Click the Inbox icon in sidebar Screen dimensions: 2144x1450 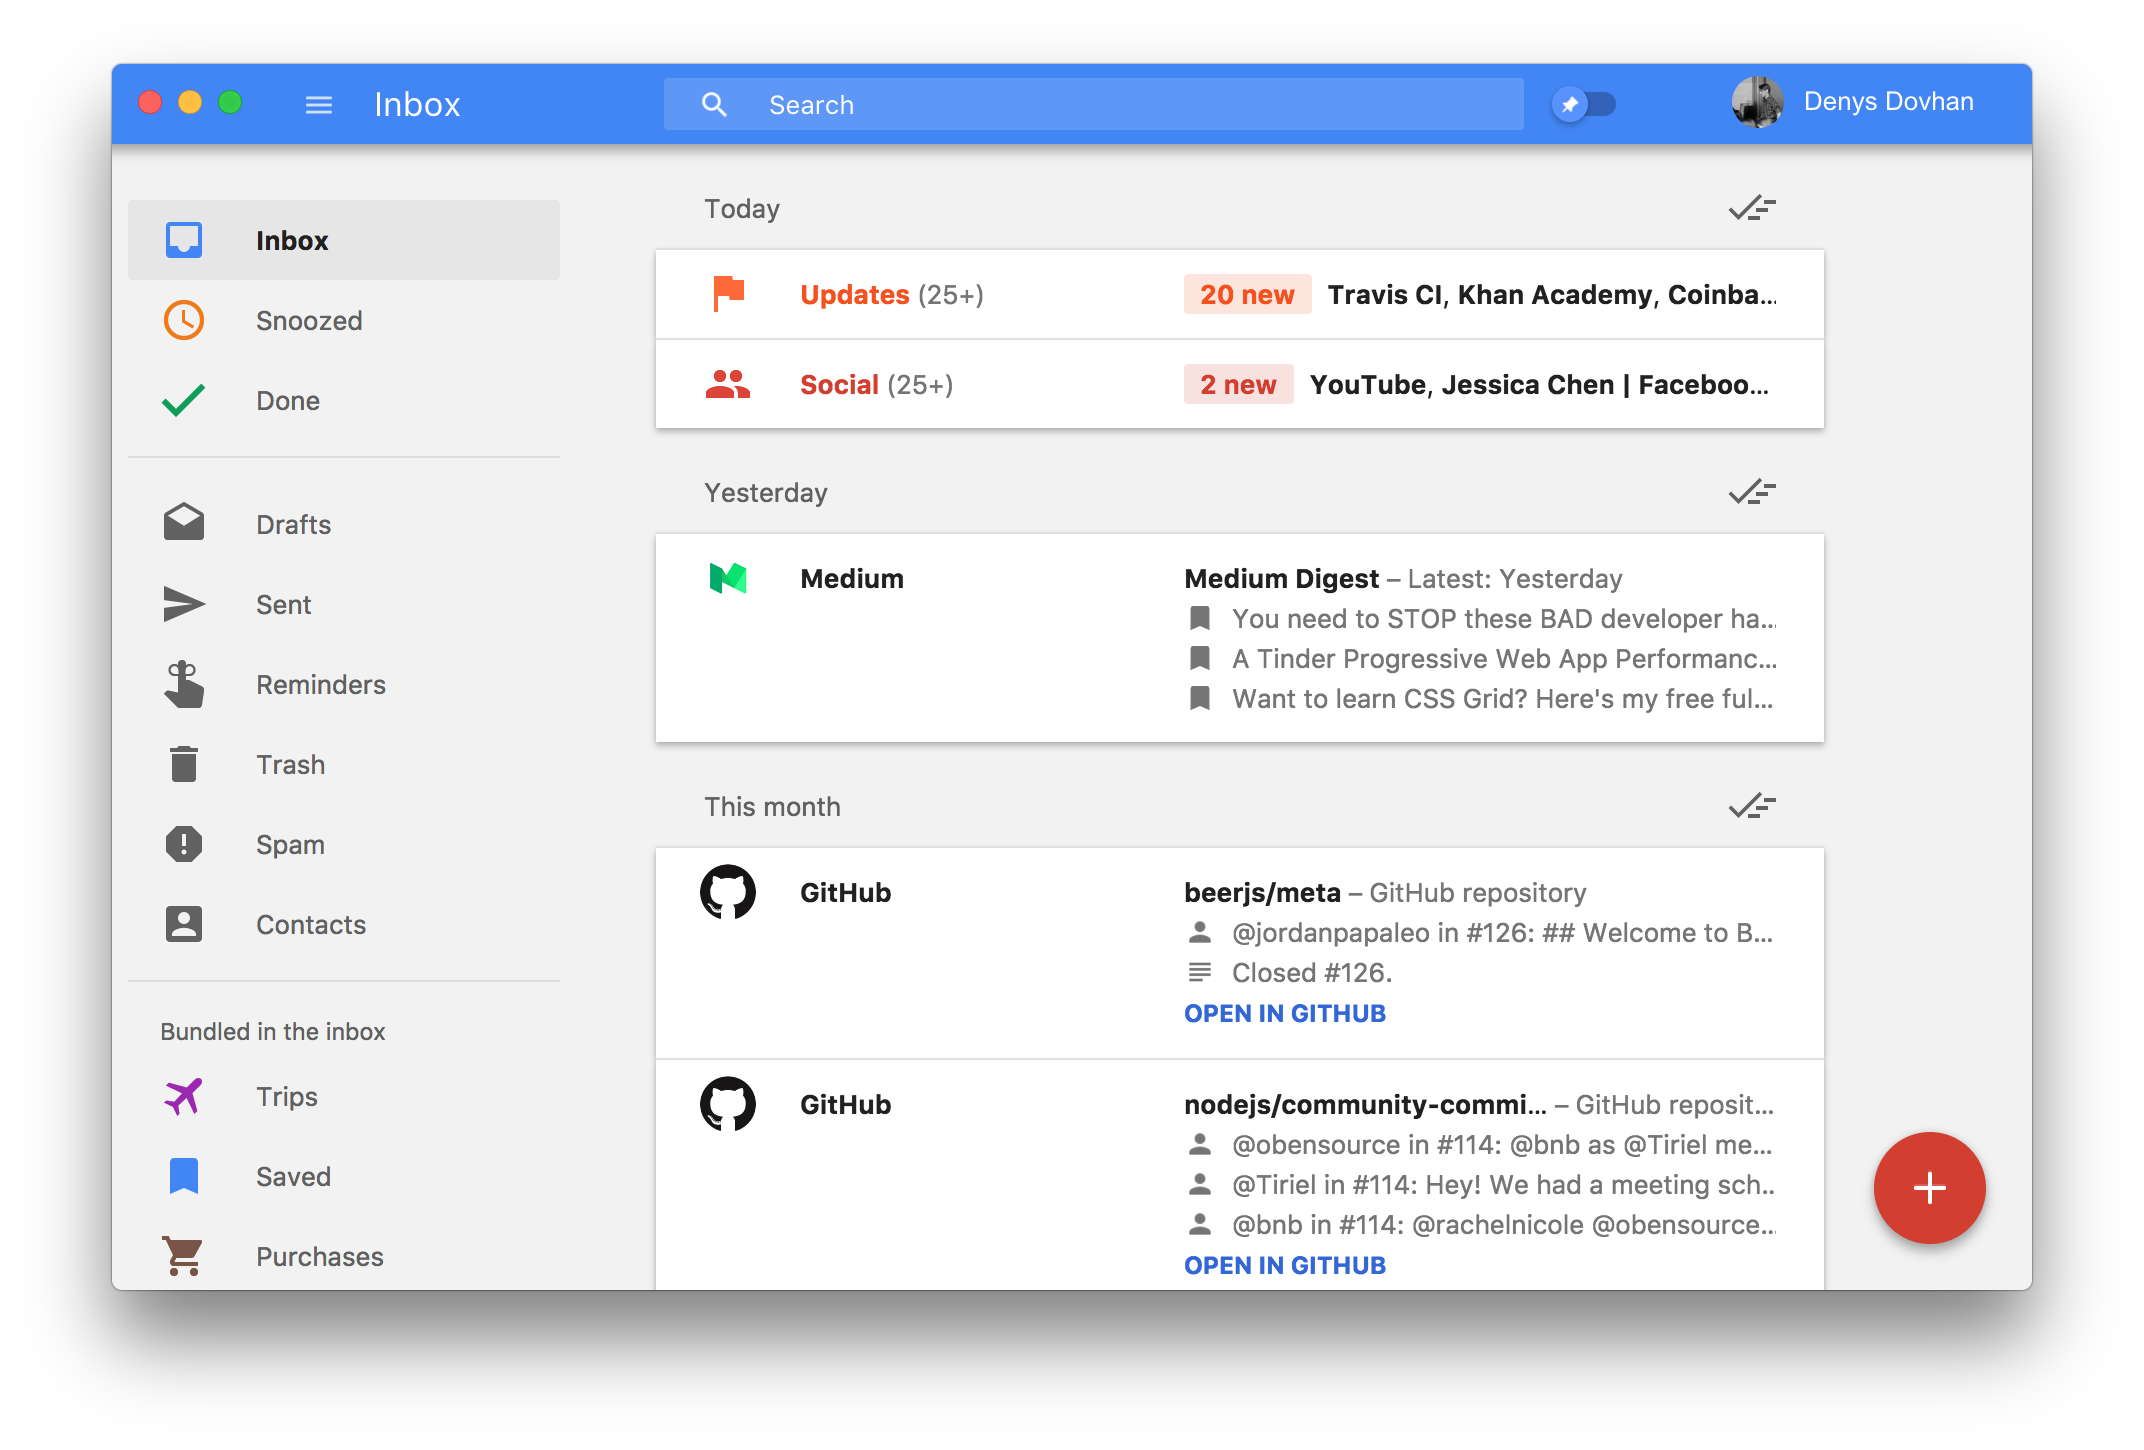(x=184, y=240)
